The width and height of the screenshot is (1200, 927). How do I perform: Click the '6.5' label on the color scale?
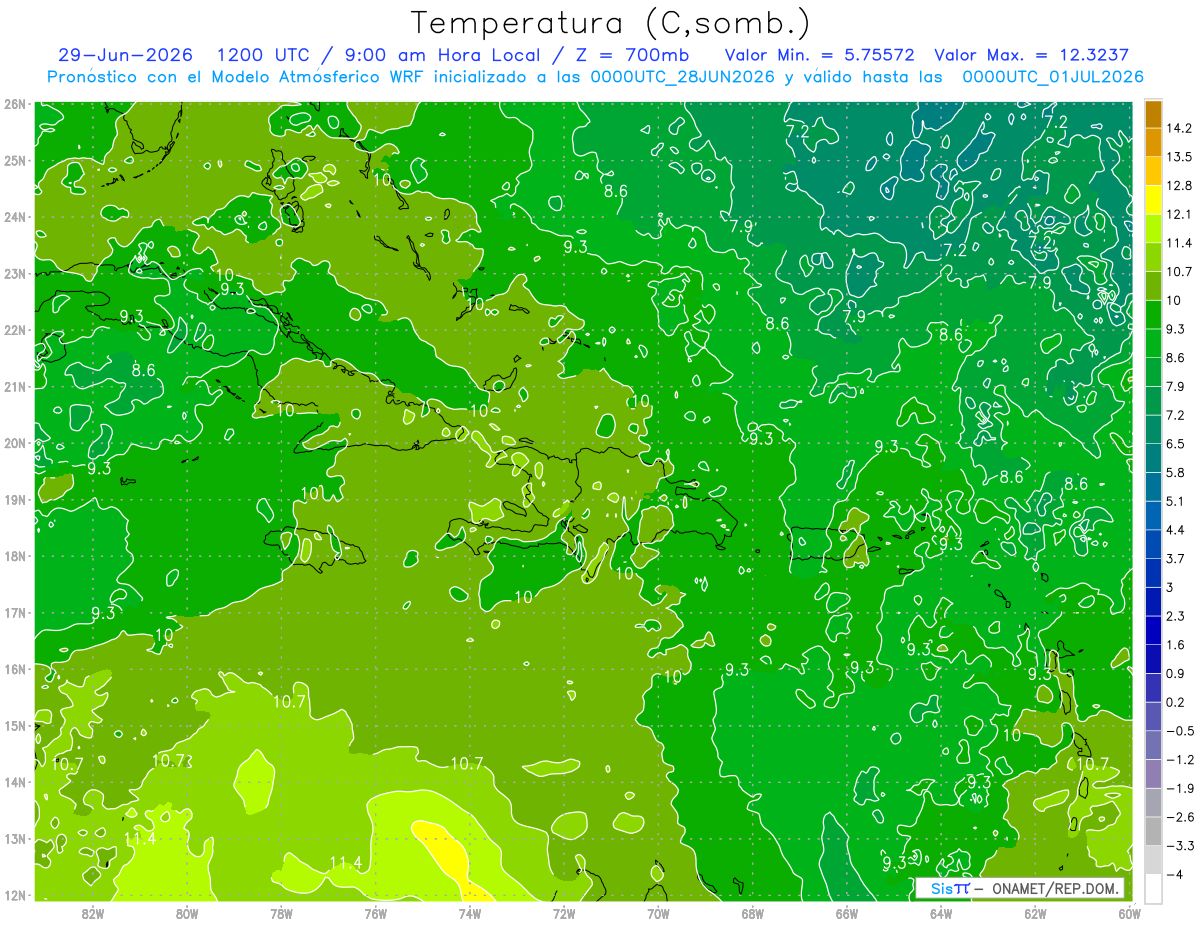(1177, 443)
